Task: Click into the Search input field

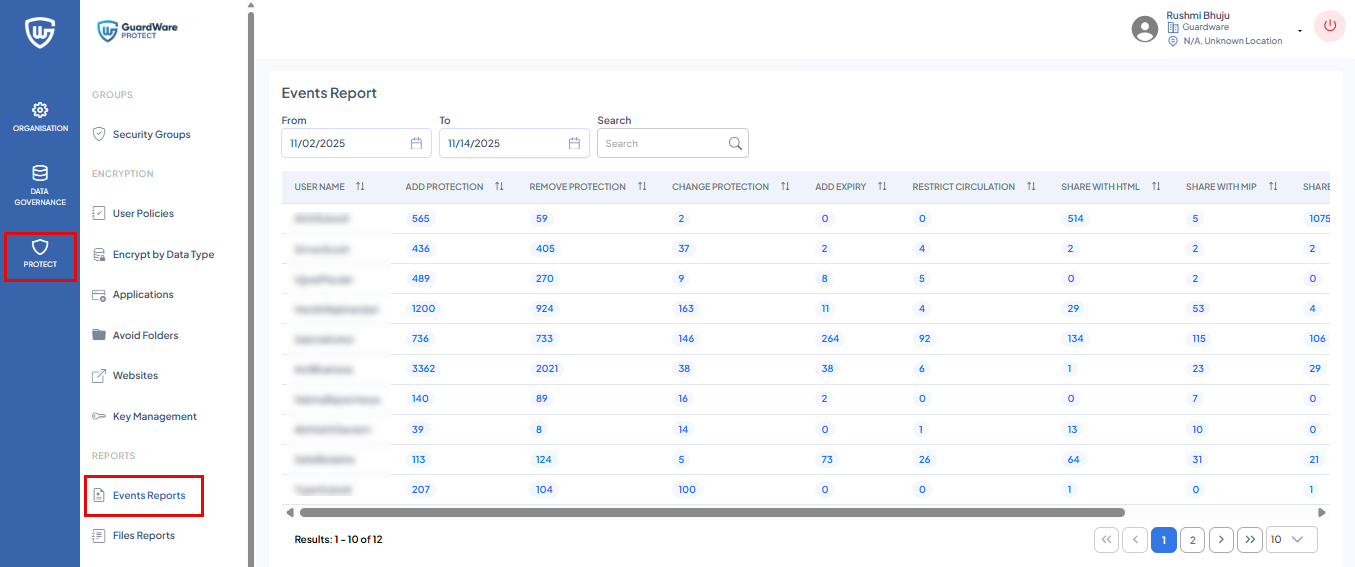Action: coord(660,143)
